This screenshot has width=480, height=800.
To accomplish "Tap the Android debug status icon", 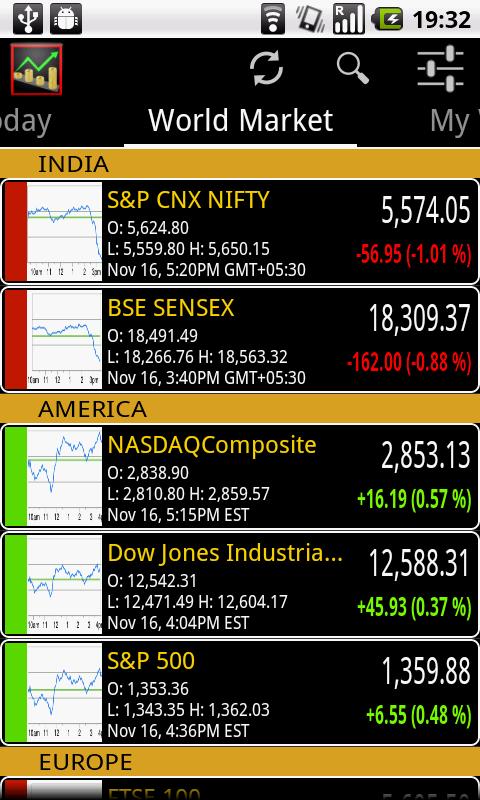I will click(x=66, y=19).
